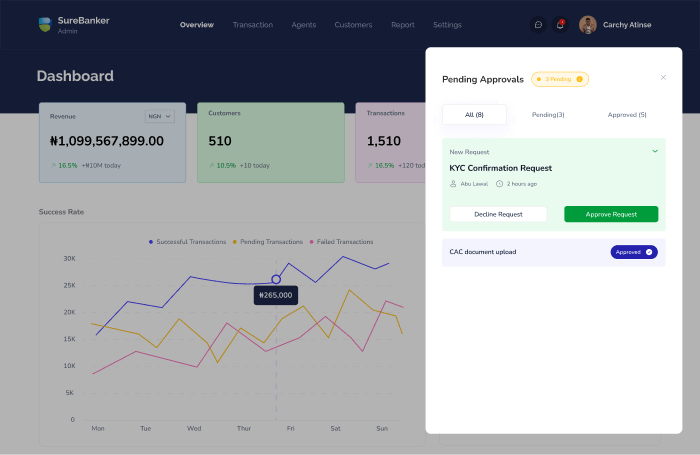Click the 3 Pending status badge

click(560, 79)
